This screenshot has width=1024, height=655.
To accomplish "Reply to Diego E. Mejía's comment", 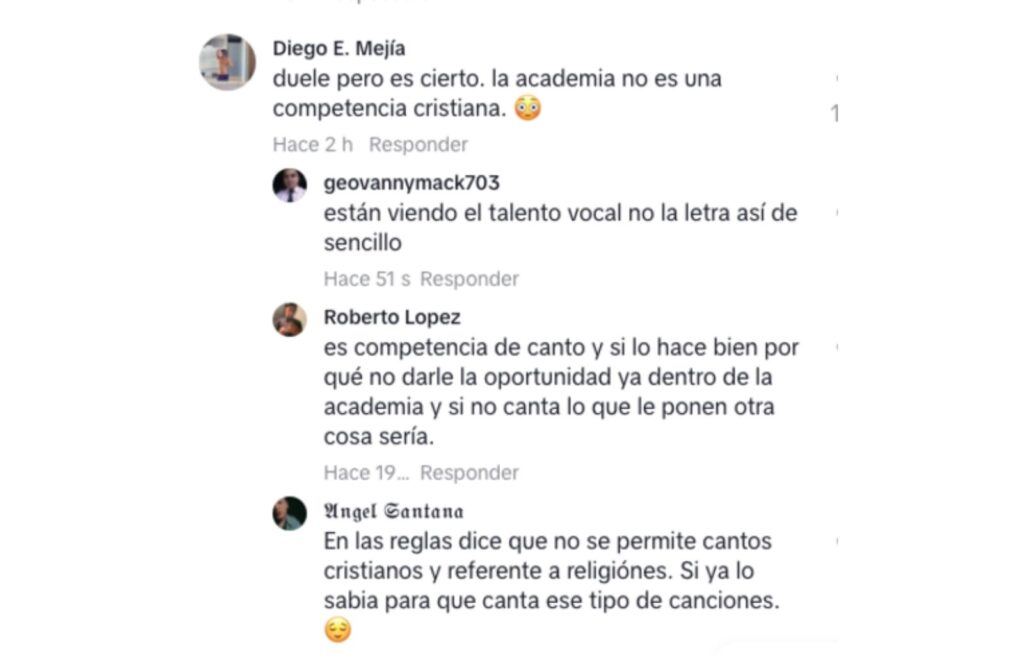I will (418, 145).
